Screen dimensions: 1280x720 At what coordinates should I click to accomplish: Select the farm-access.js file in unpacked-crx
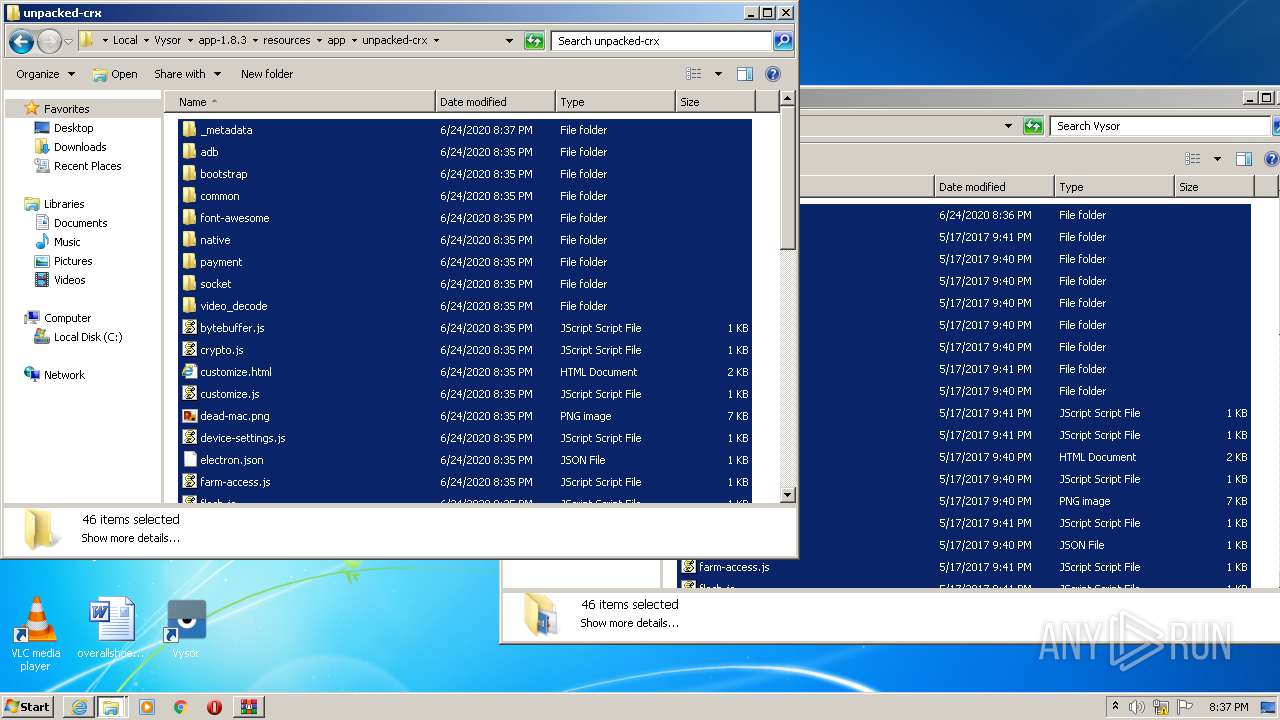tap(465, 482)
